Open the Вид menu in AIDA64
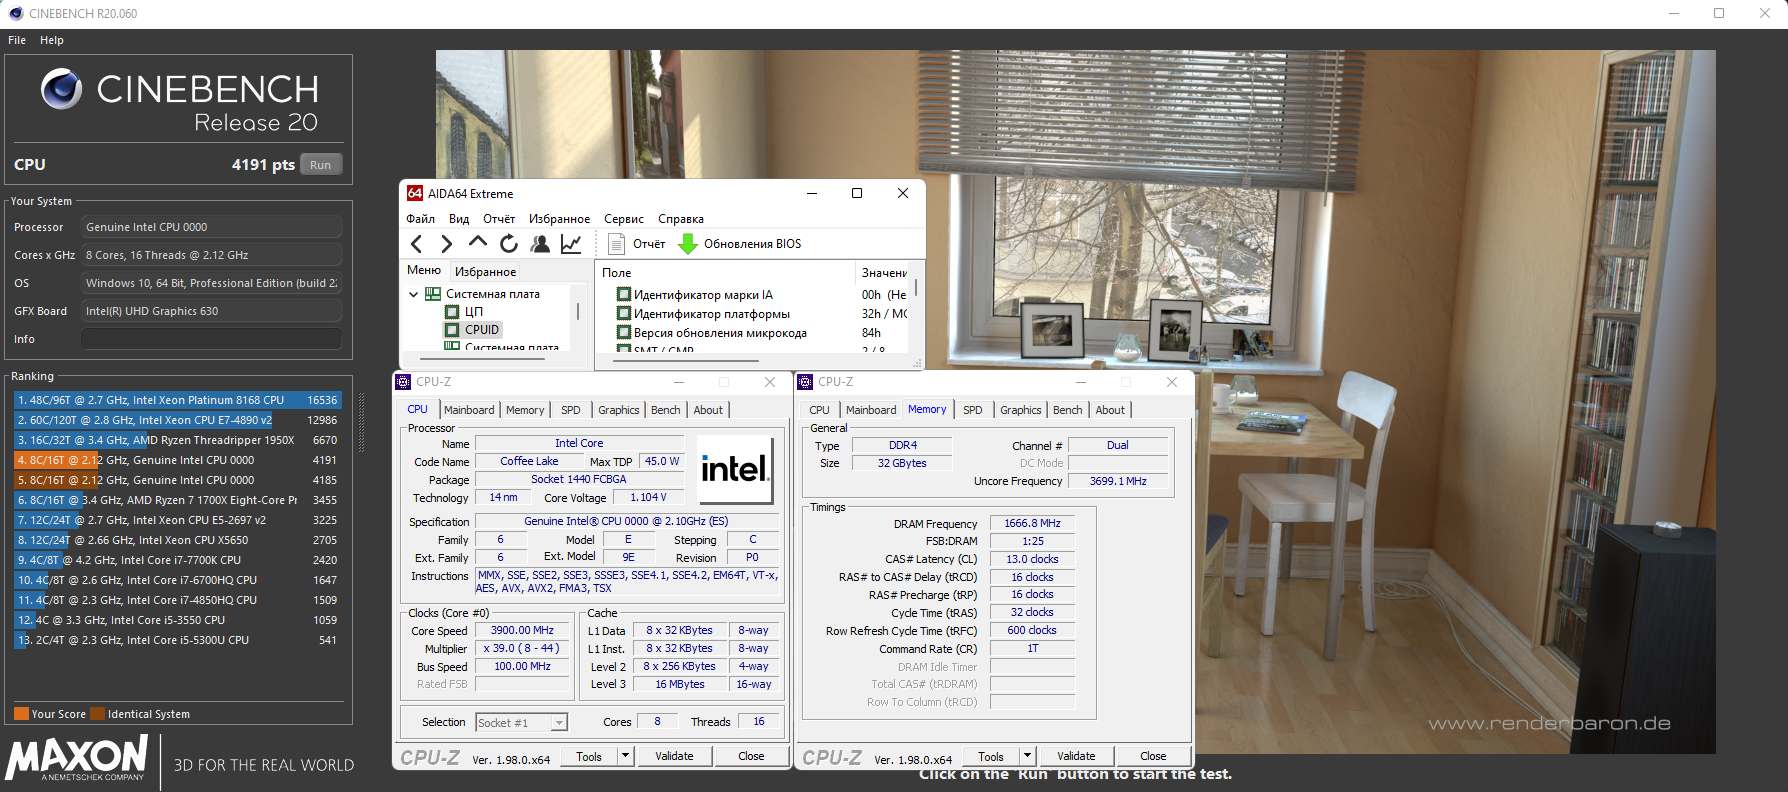 459,219
